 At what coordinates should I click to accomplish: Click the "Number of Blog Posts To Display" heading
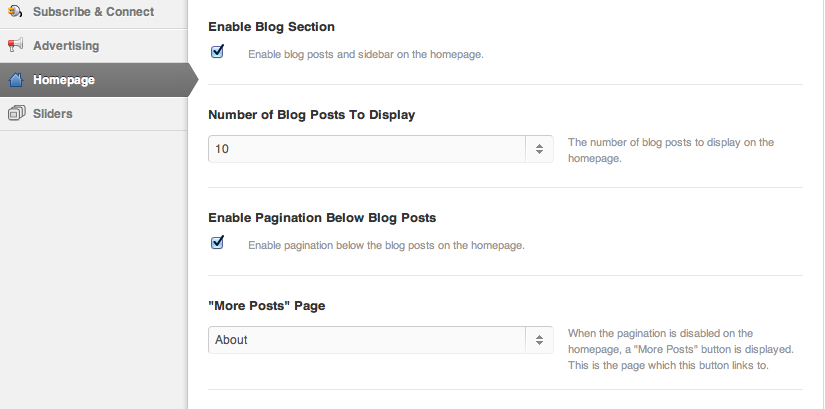click(311, 114)
